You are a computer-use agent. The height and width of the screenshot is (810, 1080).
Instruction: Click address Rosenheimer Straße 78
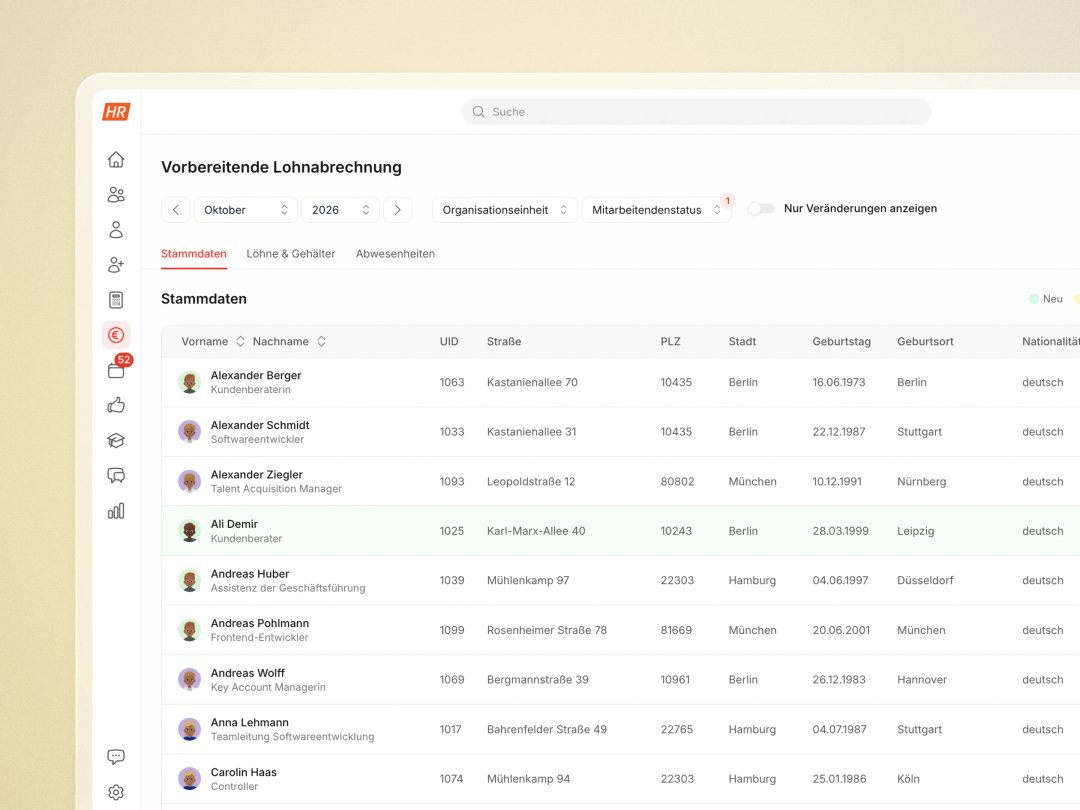[x=547, y=630]
